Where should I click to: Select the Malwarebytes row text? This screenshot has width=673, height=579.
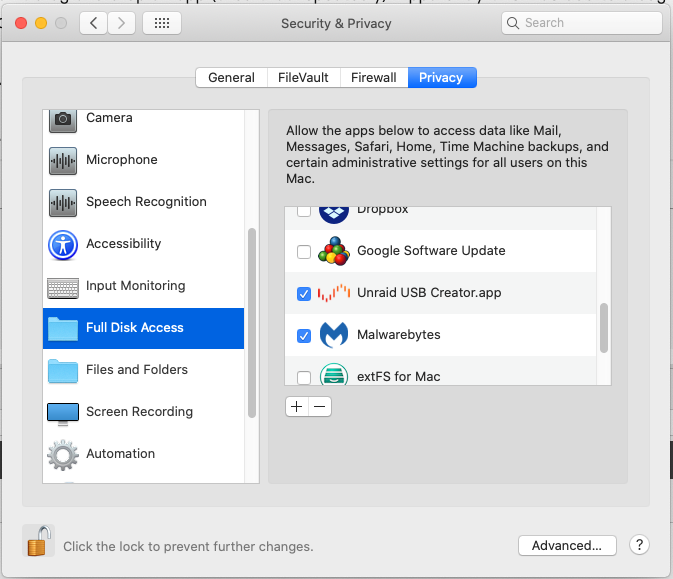[399, 335]
